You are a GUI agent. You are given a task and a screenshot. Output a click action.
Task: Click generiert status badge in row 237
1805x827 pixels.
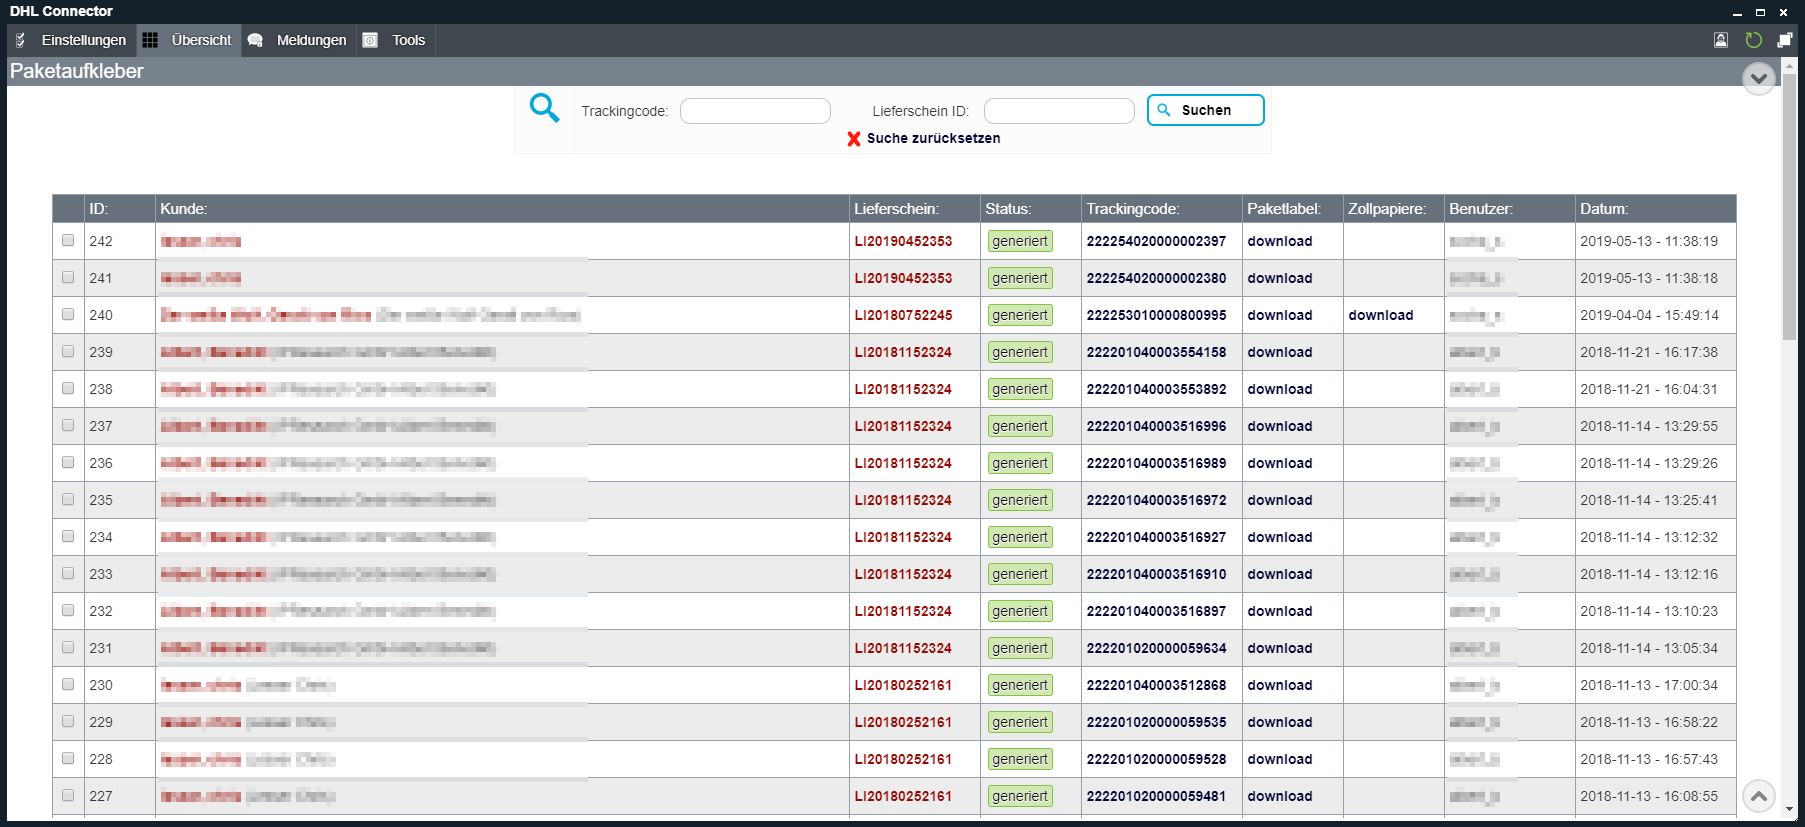[x=1020, y=426]
